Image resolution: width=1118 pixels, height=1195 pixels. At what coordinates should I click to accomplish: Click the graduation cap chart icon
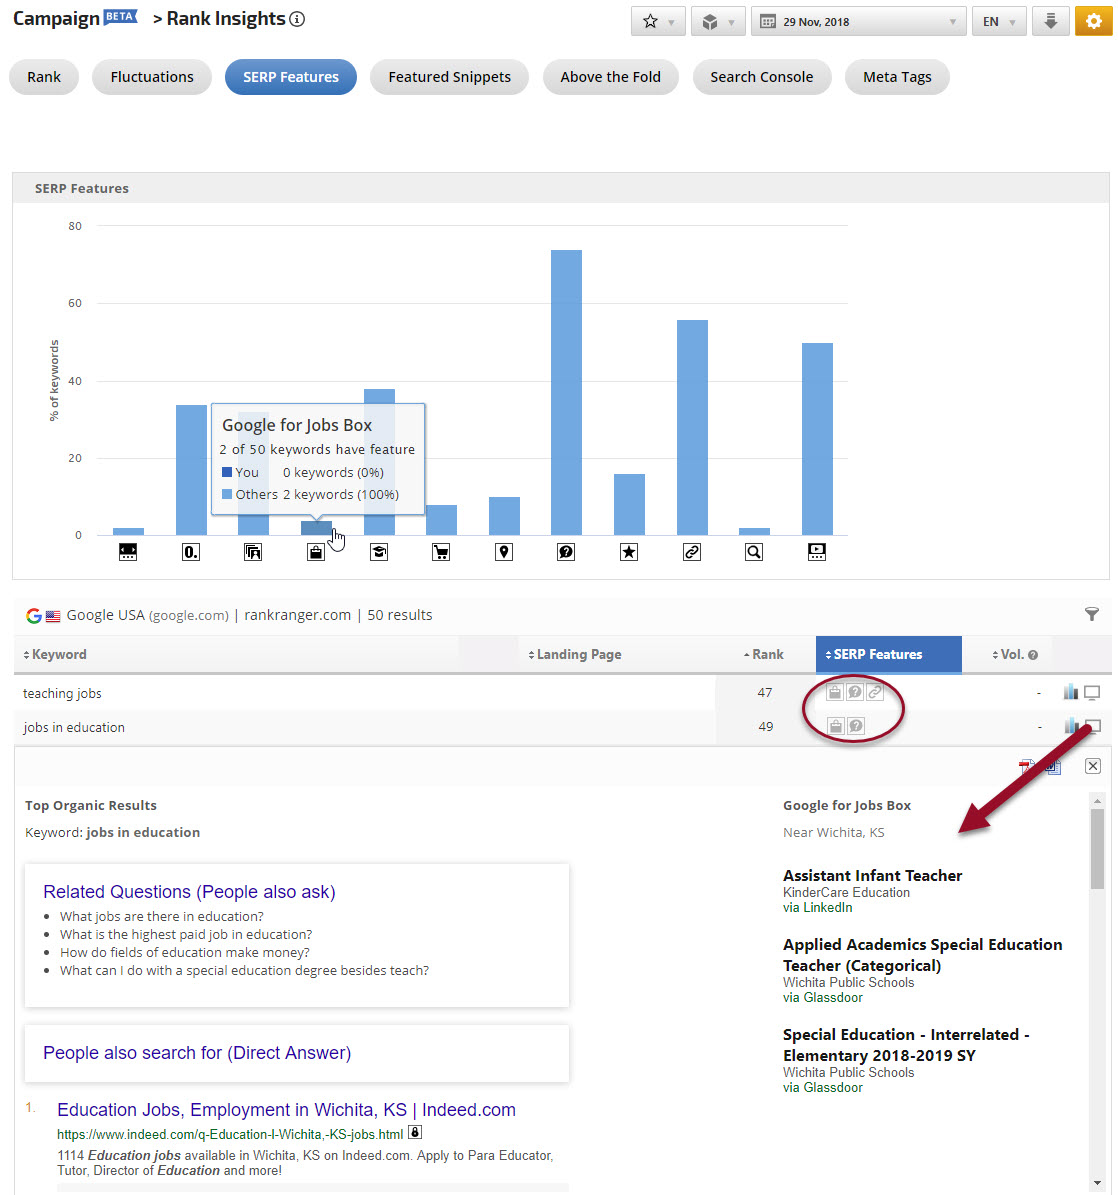click(379, 552)
